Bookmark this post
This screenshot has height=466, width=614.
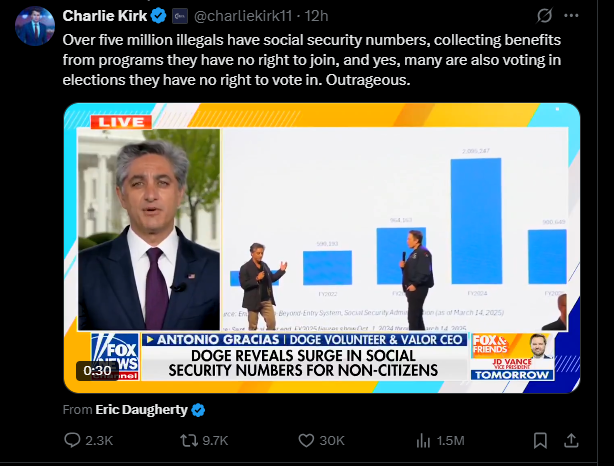tap(540, 440)
